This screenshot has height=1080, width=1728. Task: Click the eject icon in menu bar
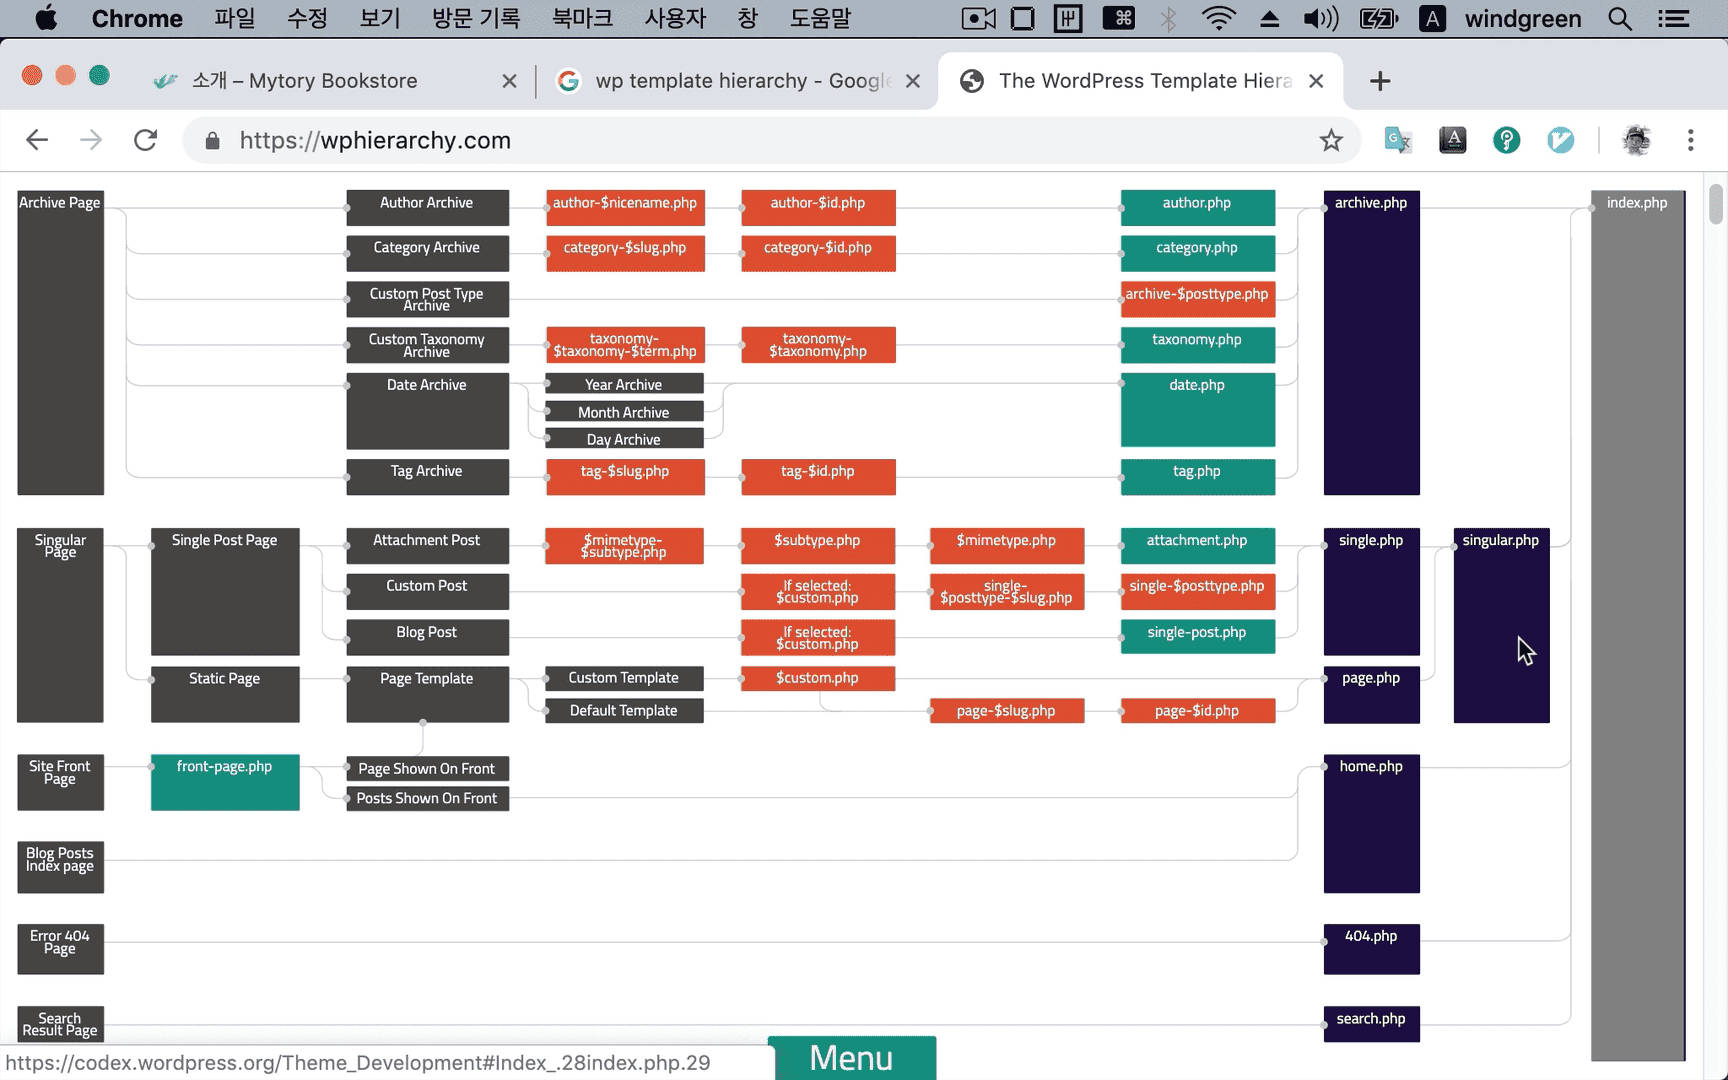point(1269,18)
